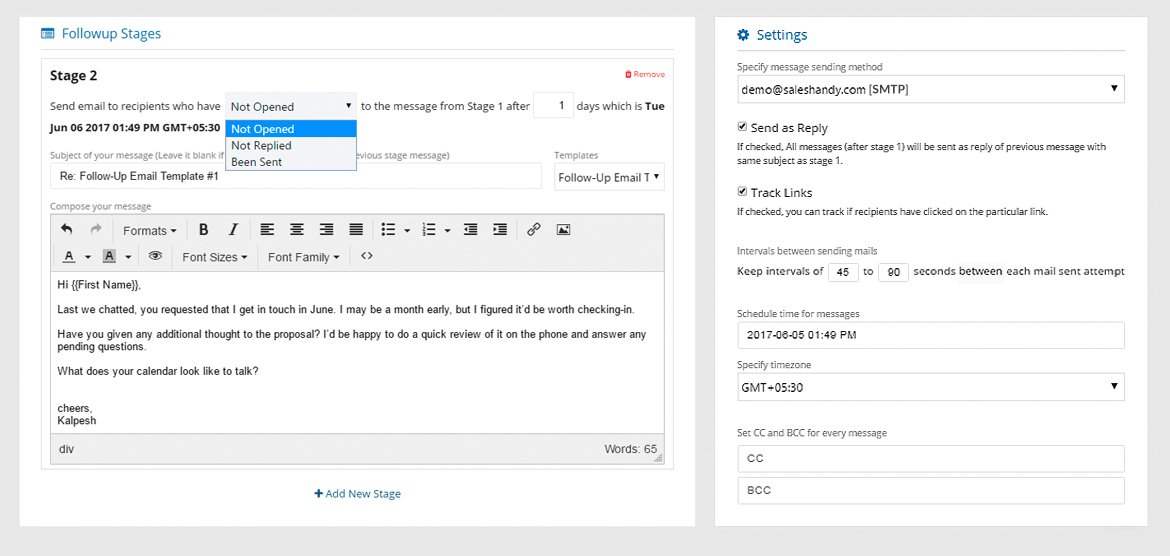Apply italic formatting to message
The height and width of the screenshot is (556, 1170).
point(233,230)
